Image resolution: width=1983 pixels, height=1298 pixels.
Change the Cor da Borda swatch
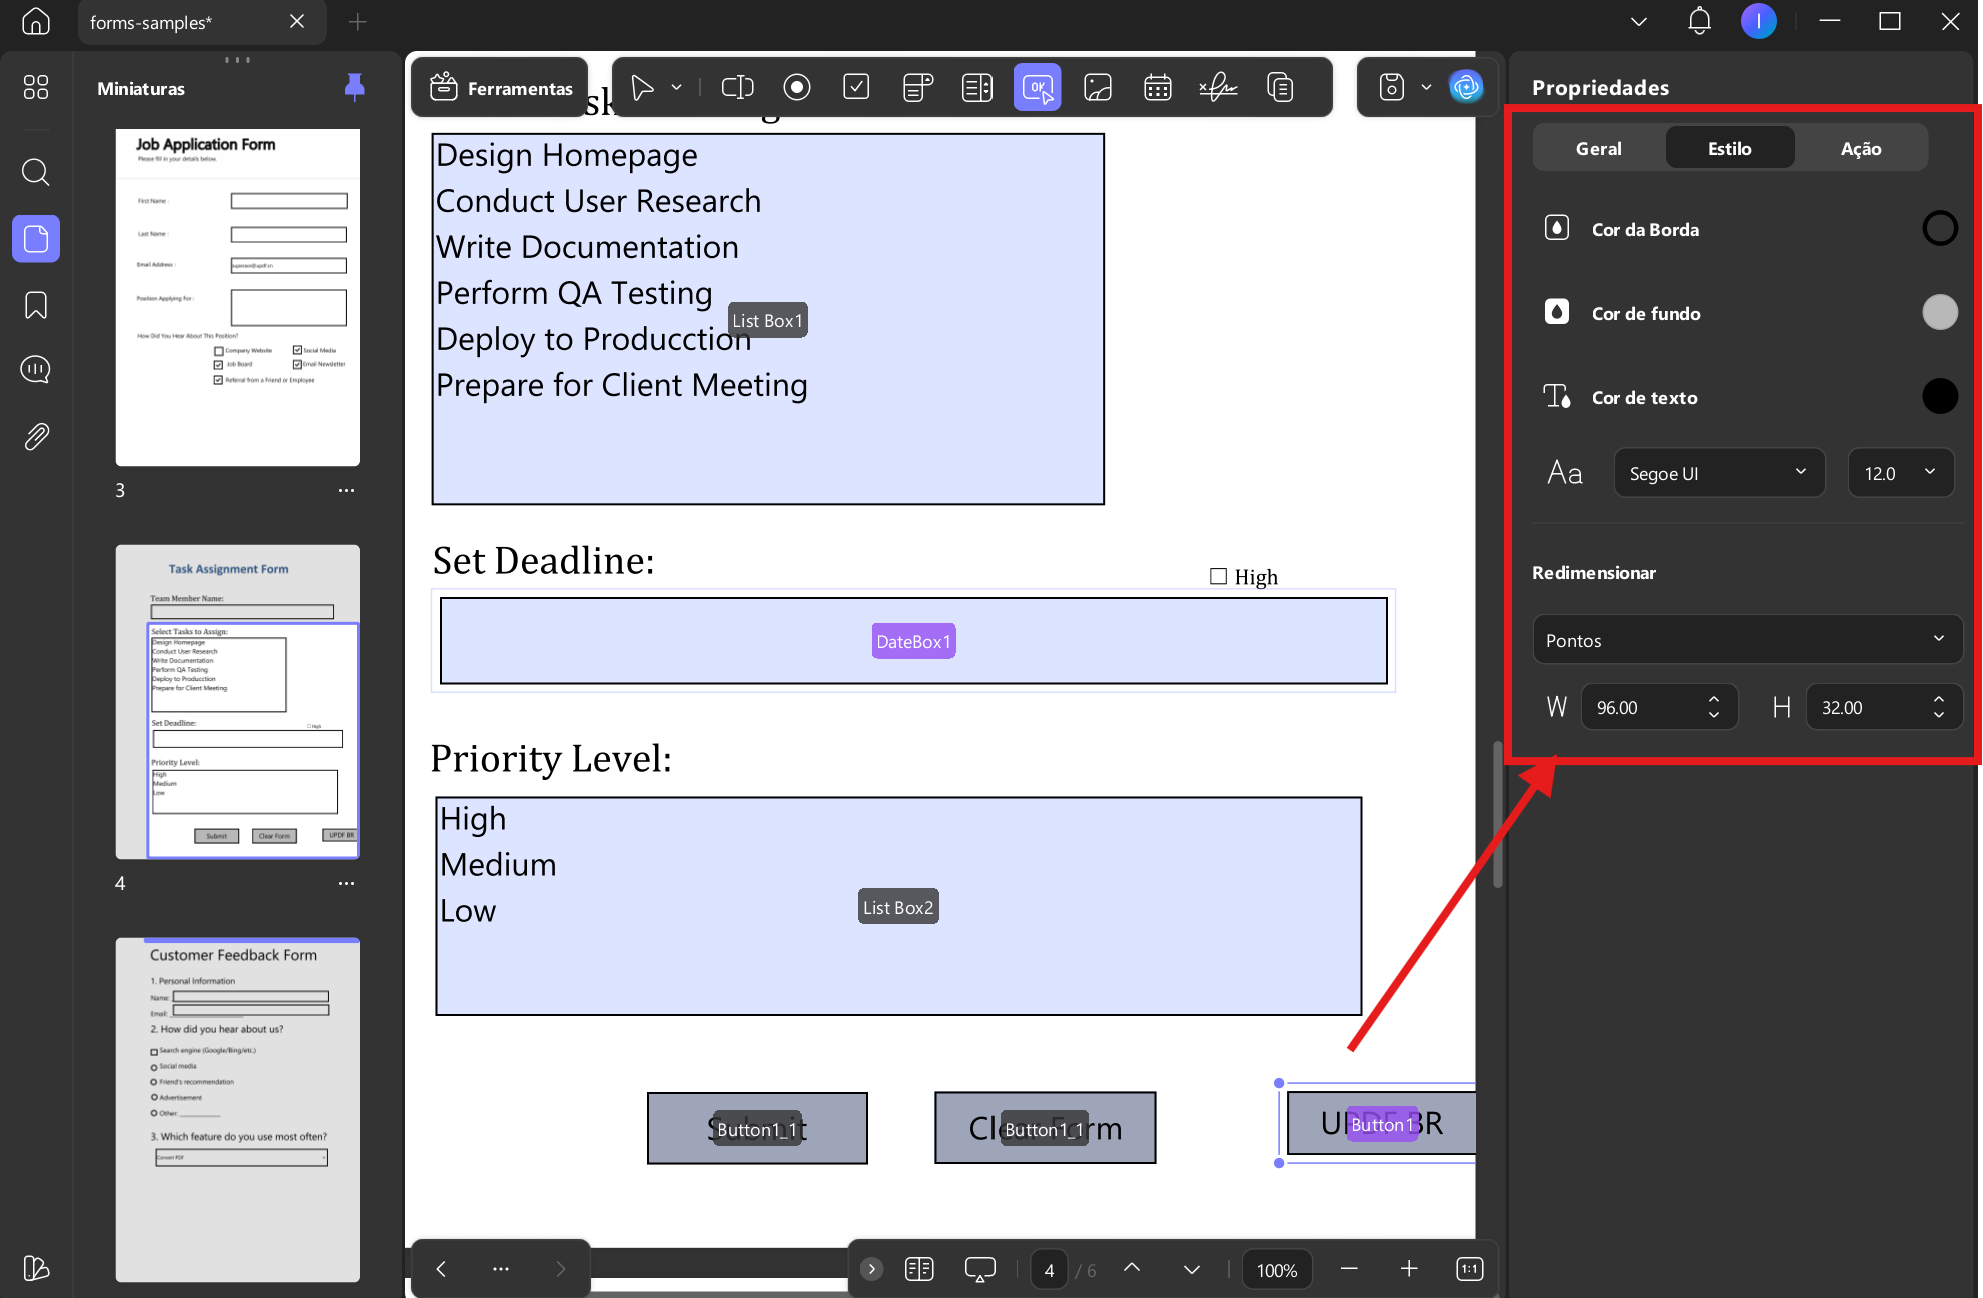coord(1940,229)
